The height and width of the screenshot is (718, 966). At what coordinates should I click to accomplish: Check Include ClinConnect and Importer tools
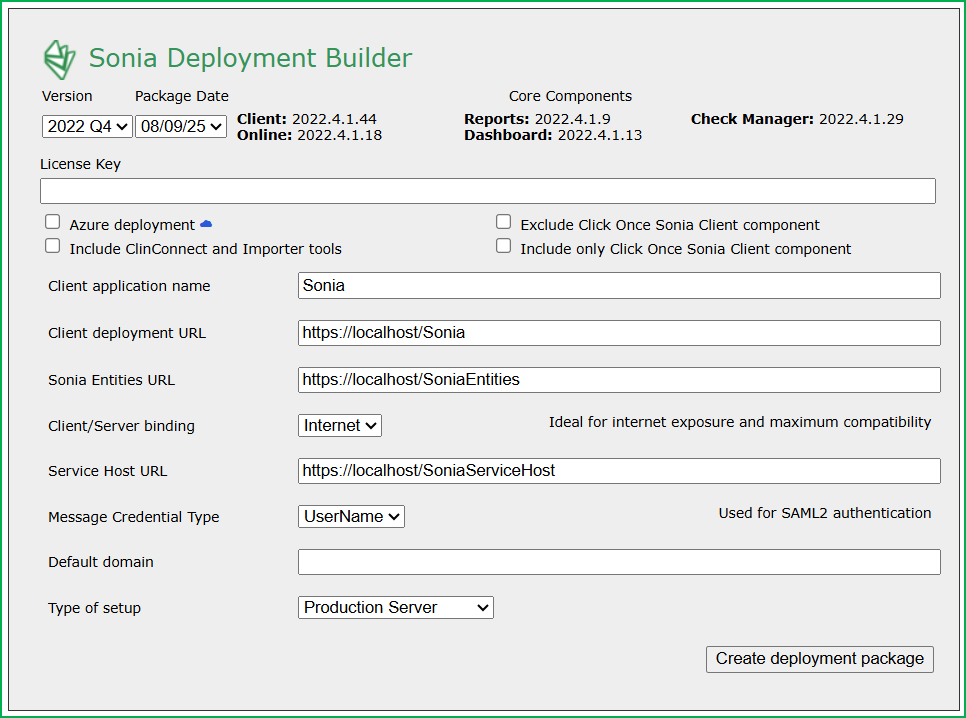point(53,246)
